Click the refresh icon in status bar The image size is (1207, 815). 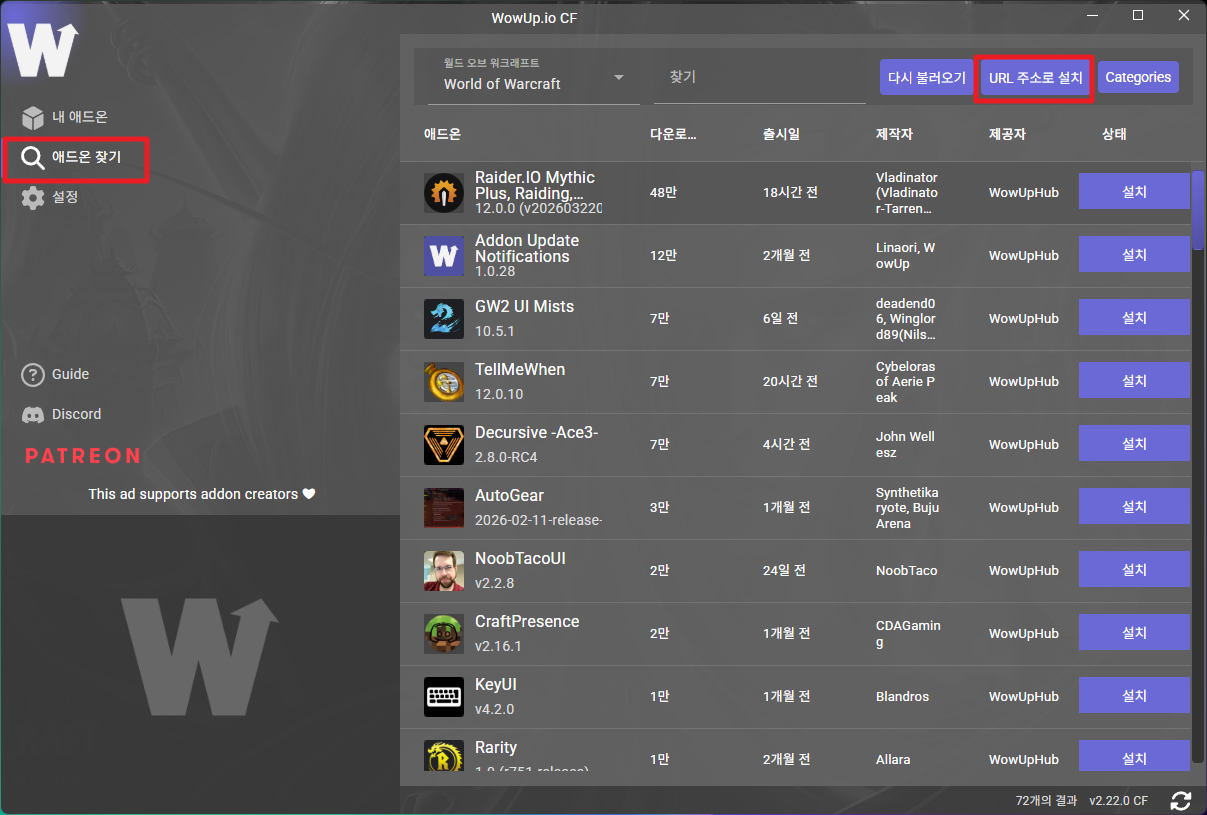tap(1181, 800)
